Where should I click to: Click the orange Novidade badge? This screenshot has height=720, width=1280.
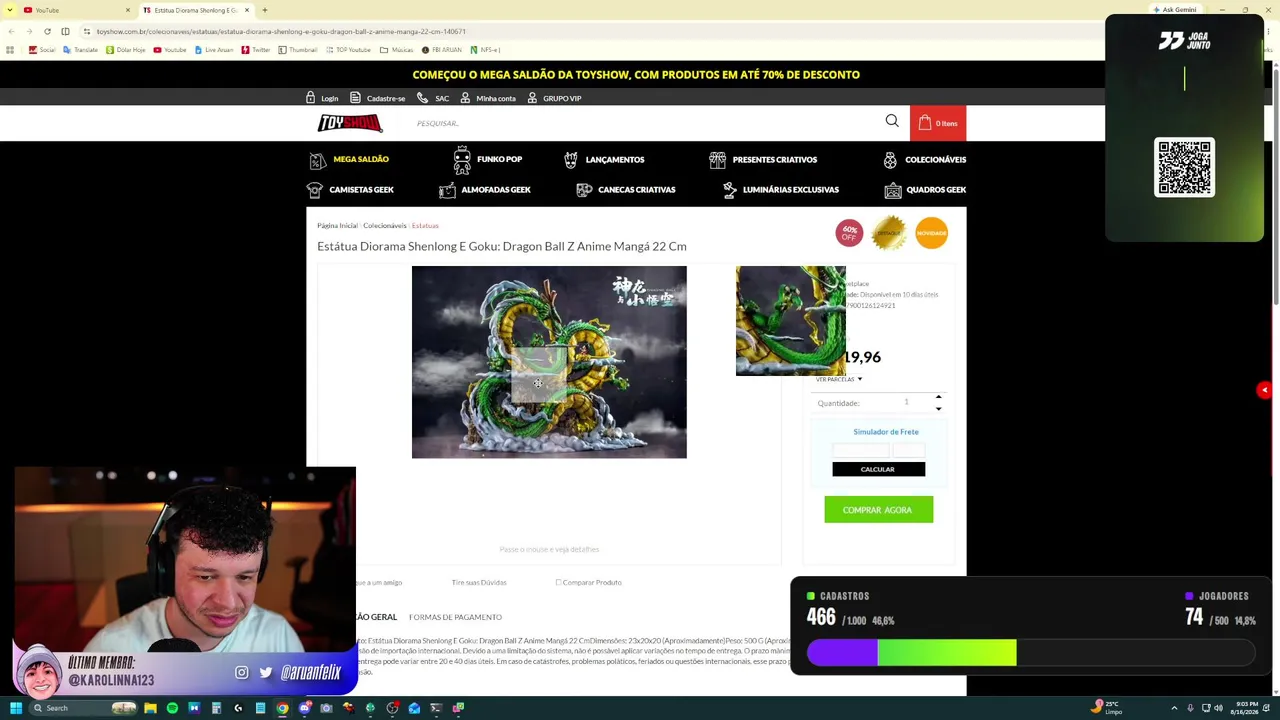click(931, 233)
